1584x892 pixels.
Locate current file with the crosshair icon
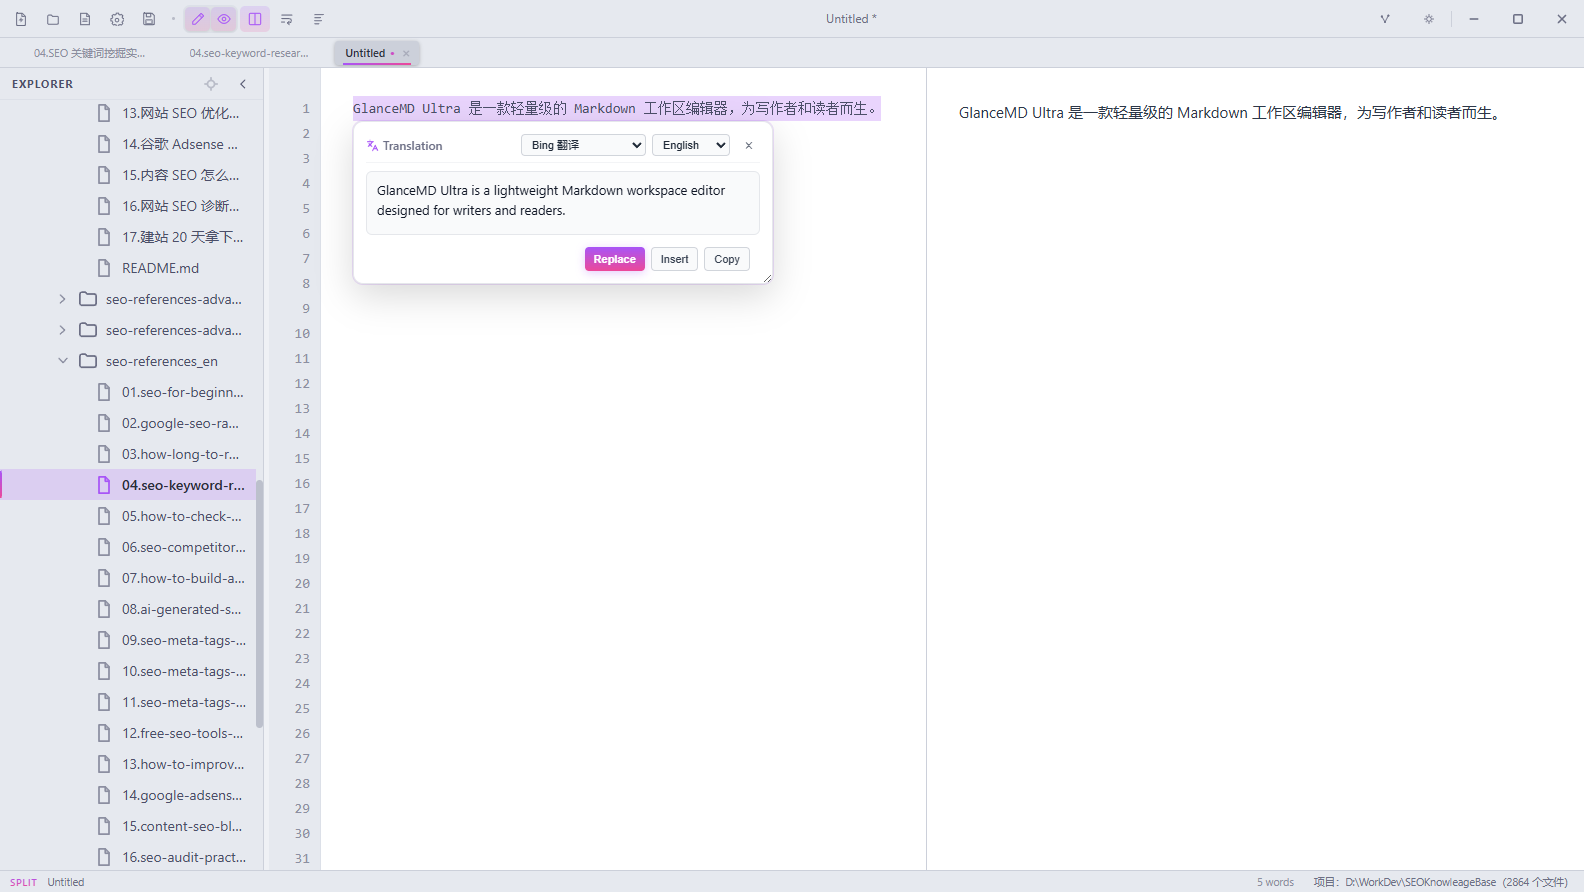[x=211, y=84]
